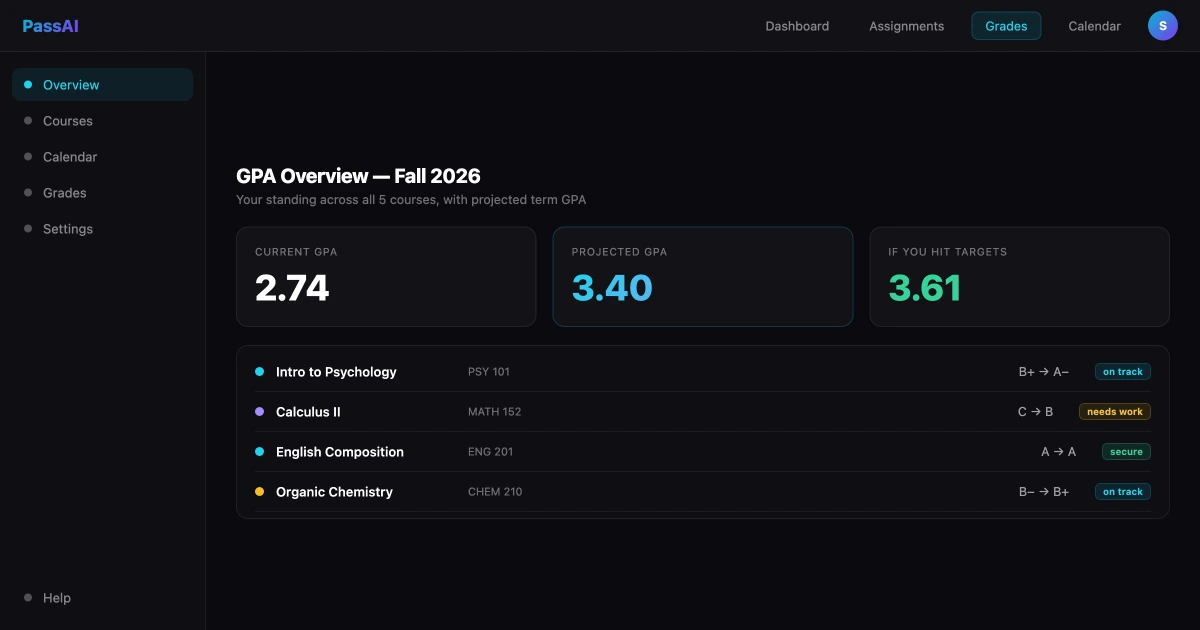Image resolution: width=1200 pixels, height=630 pixels.
Task: Open the Organic Chemistry course row
Action: point(703,492)
